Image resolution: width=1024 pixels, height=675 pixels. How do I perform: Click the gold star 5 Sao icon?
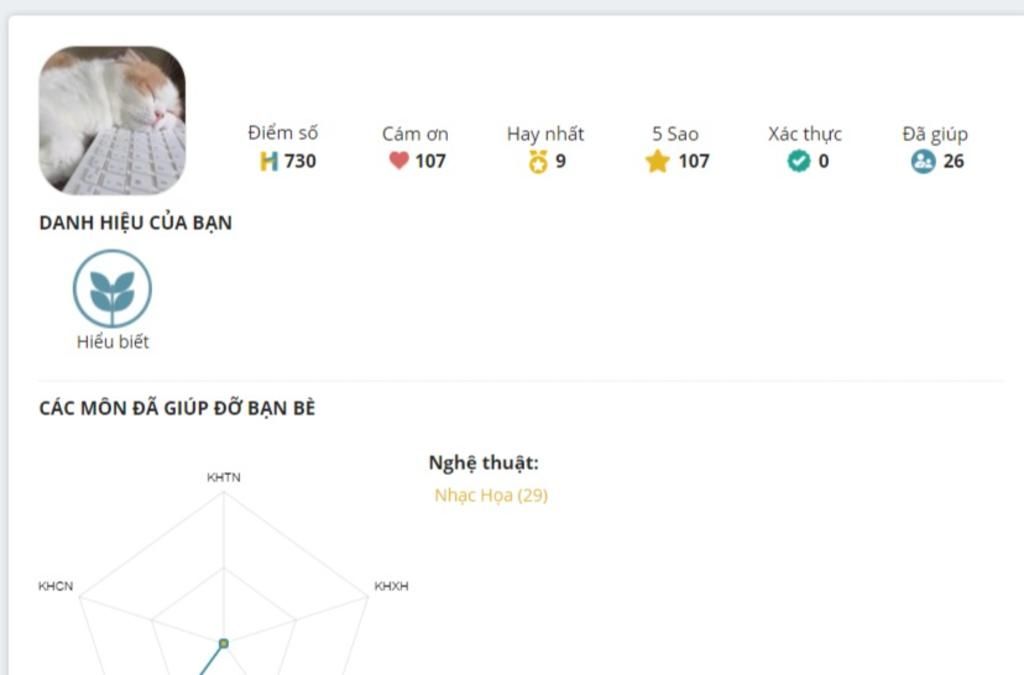(657, 161)
